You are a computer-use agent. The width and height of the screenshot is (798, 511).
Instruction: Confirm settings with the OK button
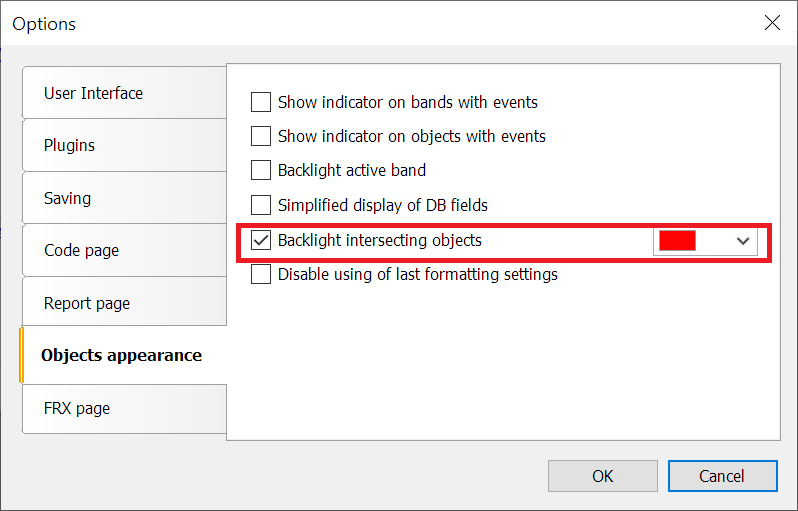tap(603, 476)
